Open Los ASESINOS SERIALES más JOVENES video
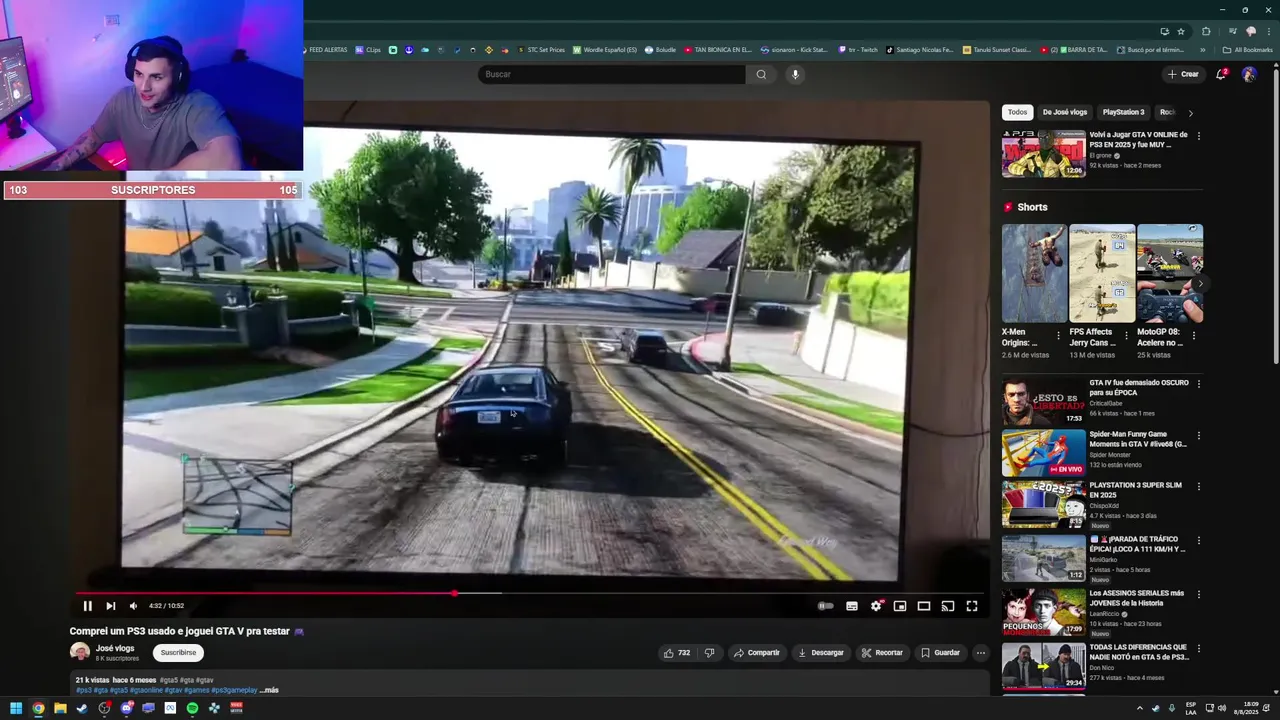 1043,612
